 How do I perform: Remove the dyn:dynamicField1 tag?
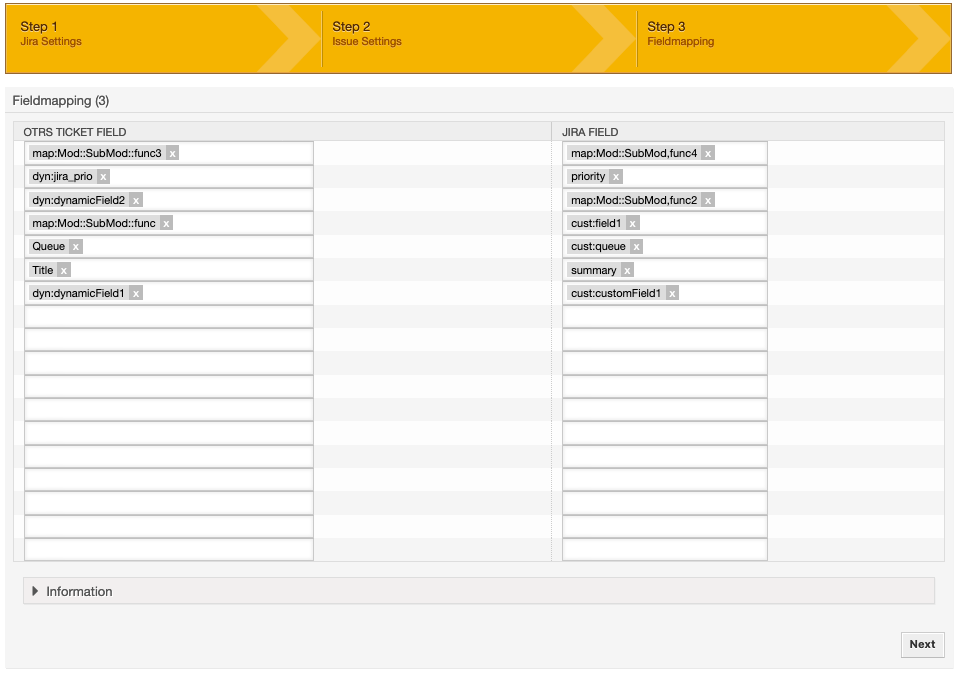[x=136, y=294]
